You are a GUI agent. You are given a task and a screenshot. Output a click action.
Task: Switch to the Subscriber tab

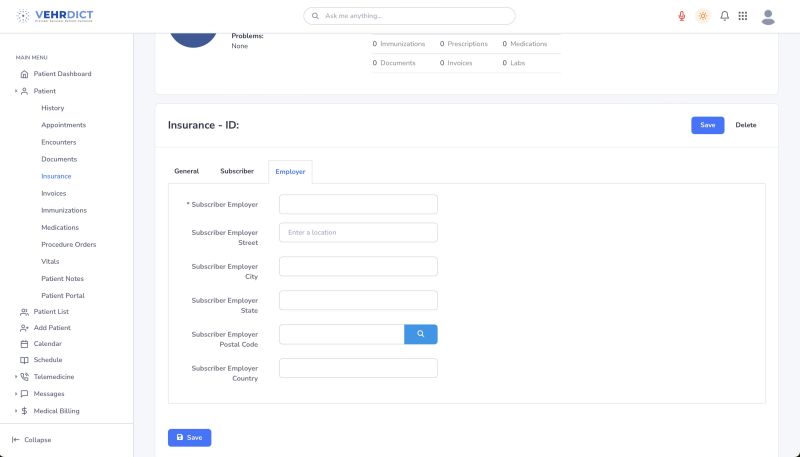coord(237,171)
